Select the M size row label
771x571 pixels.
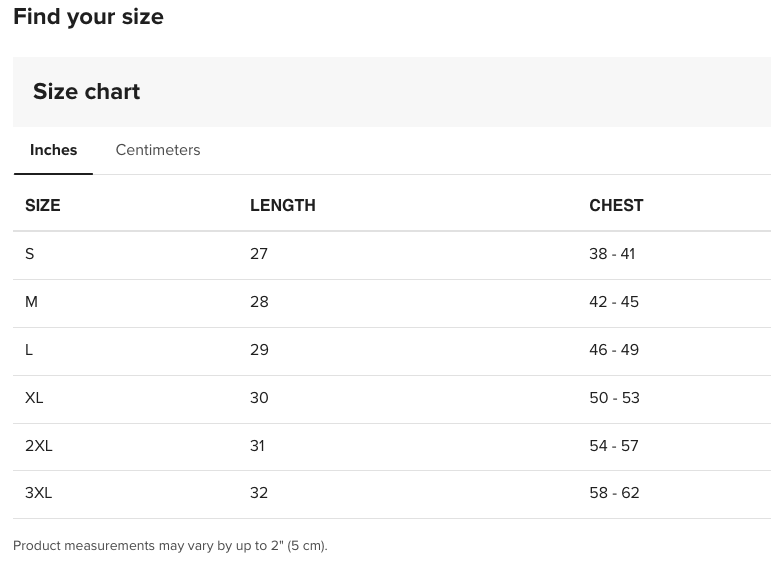[x=31, y=302]
